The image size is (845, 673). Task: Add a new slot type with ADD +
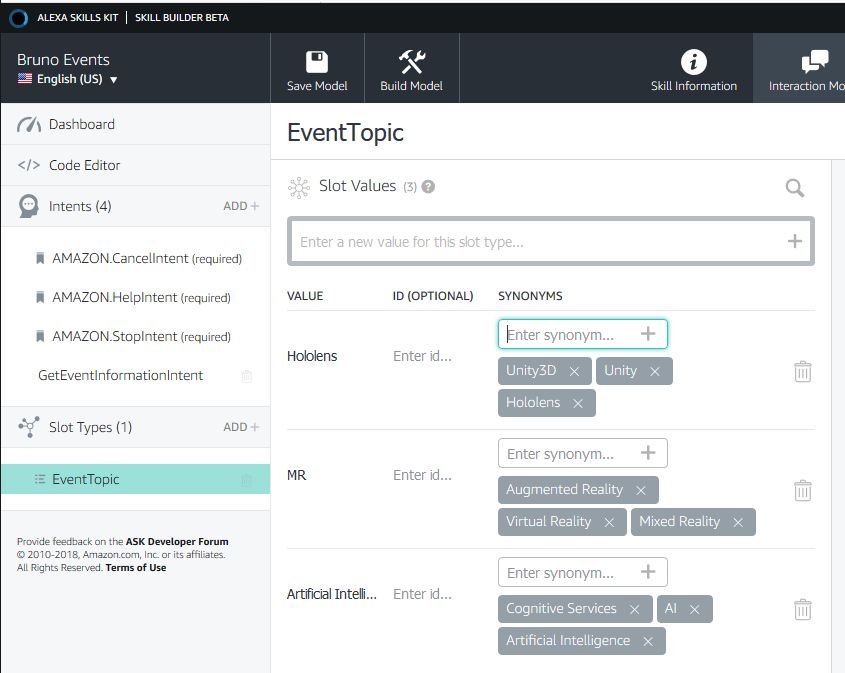pos(240,427)
